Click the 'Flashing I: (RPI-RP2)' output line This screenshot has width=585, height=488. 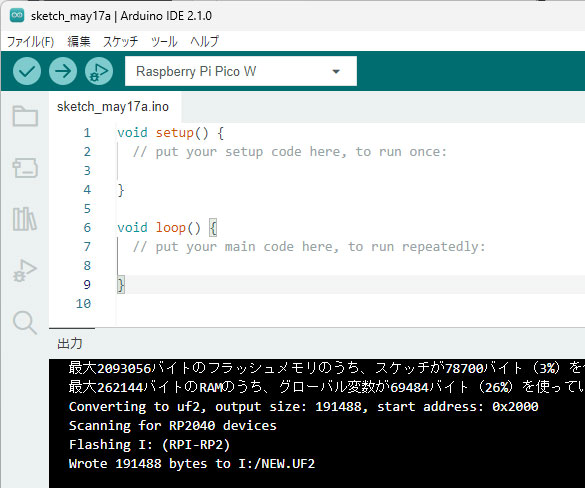150,445
